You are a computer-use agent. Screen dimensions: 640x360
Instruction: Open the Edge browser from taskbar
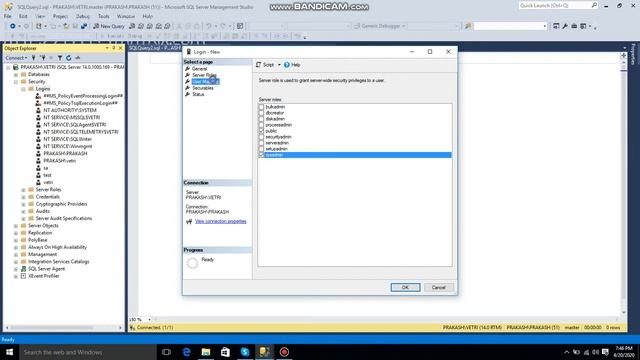(x=187, y=352)
